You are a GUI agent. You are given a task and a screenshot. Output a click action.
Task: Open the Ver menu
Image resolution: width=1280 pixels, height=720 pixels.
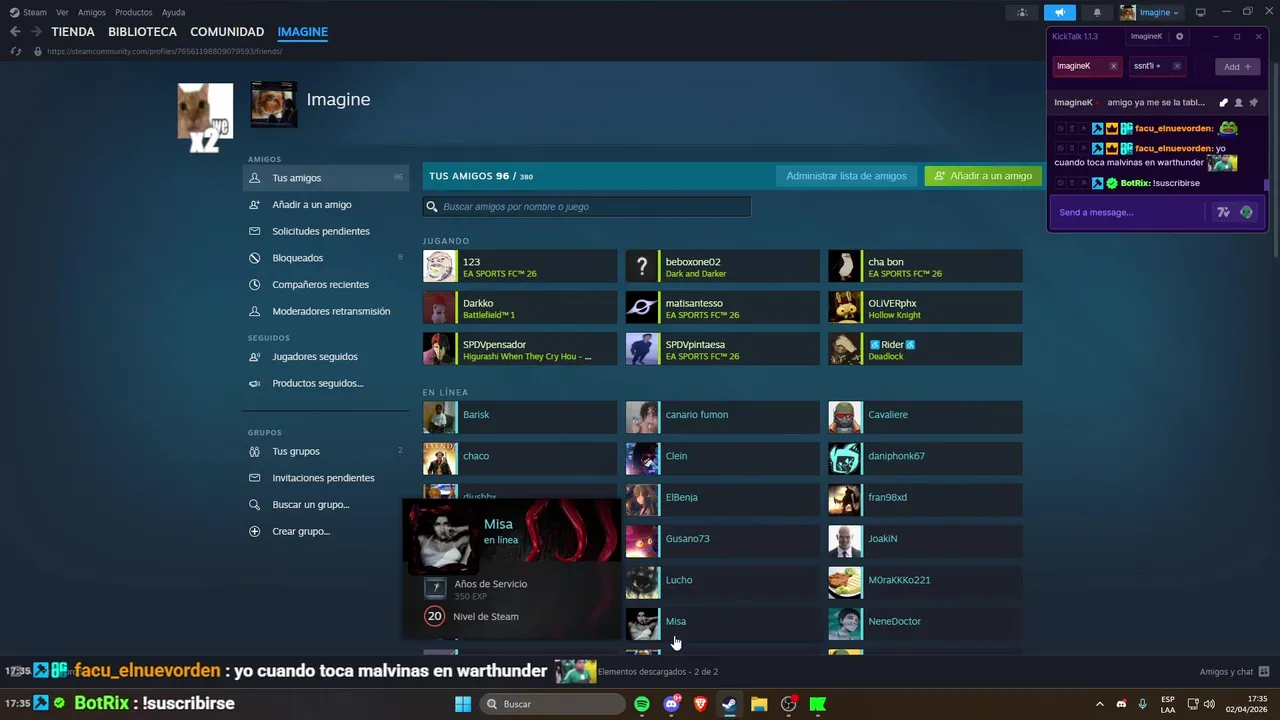(x=62, y=12)
